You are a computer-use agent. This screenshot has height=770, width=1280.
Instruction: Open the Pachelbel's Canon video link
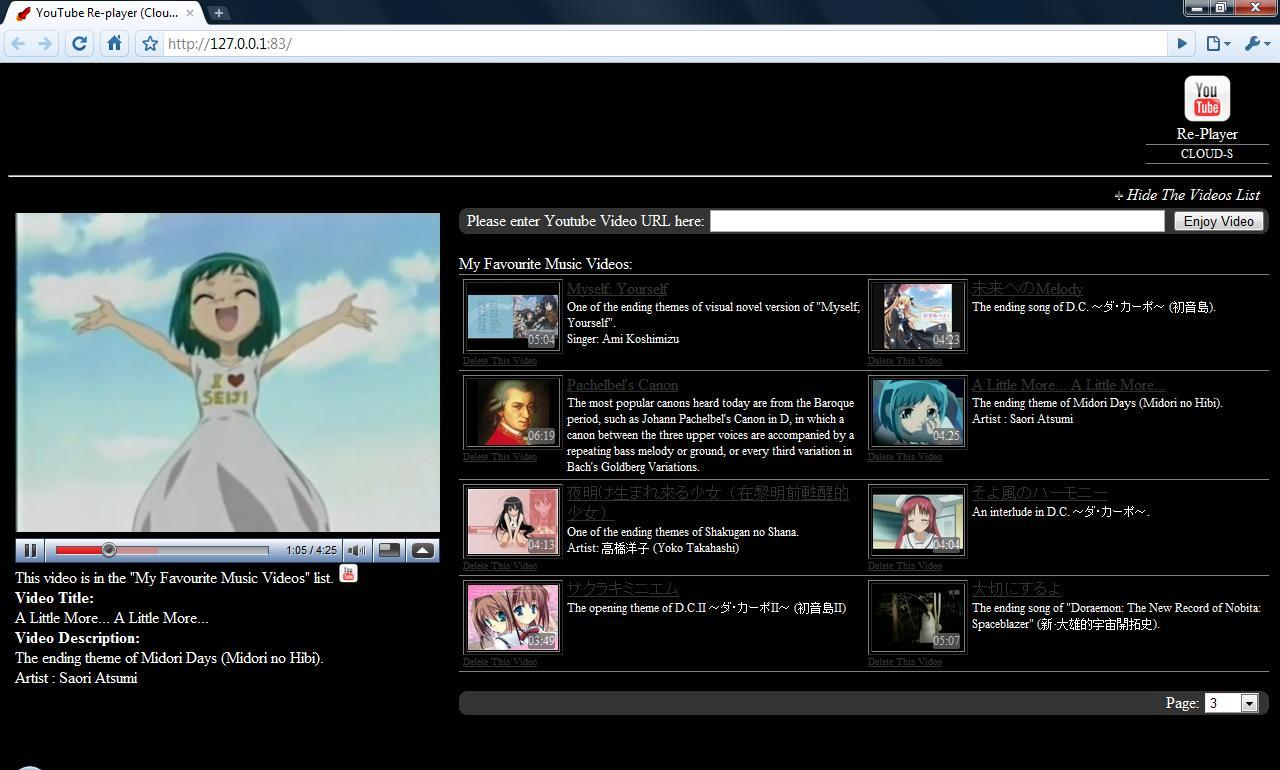[x=622, y=385]
